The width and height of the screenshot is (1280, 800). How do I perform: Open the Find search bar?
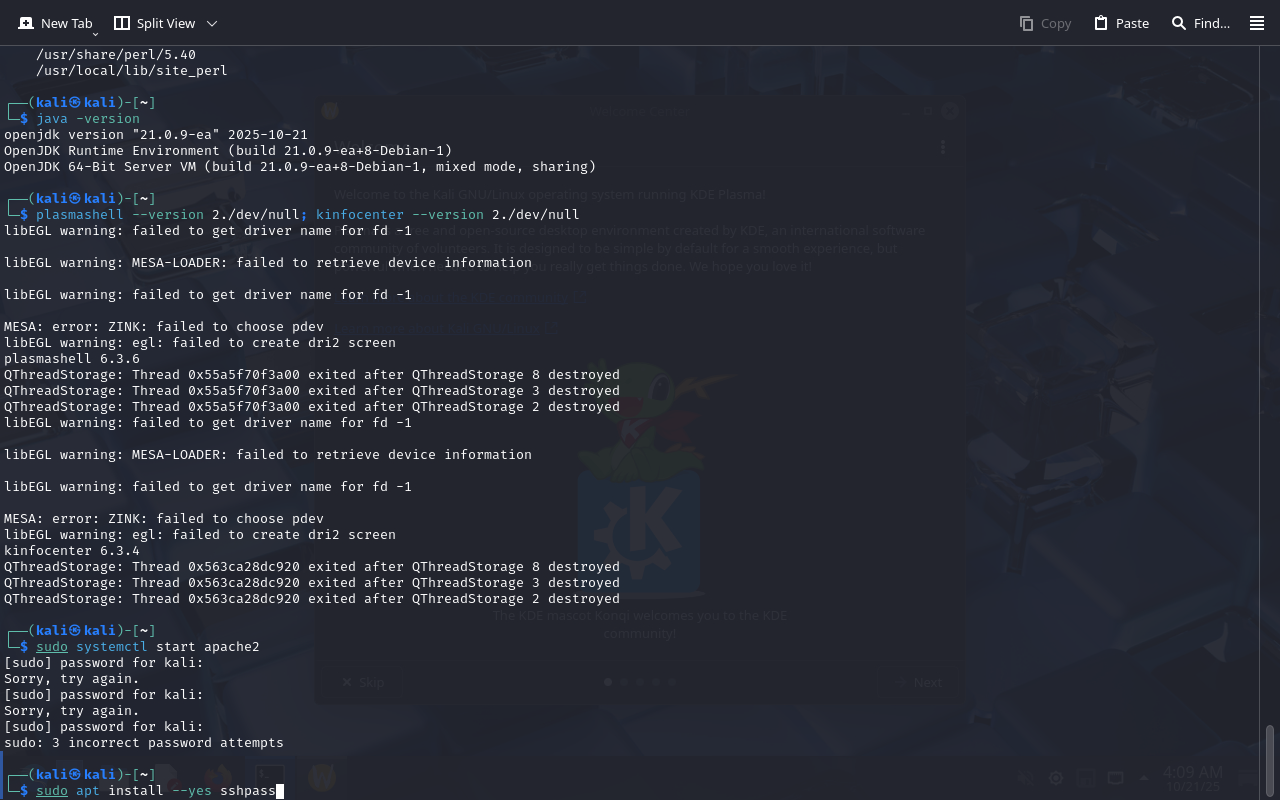(x=1200, y=23)
